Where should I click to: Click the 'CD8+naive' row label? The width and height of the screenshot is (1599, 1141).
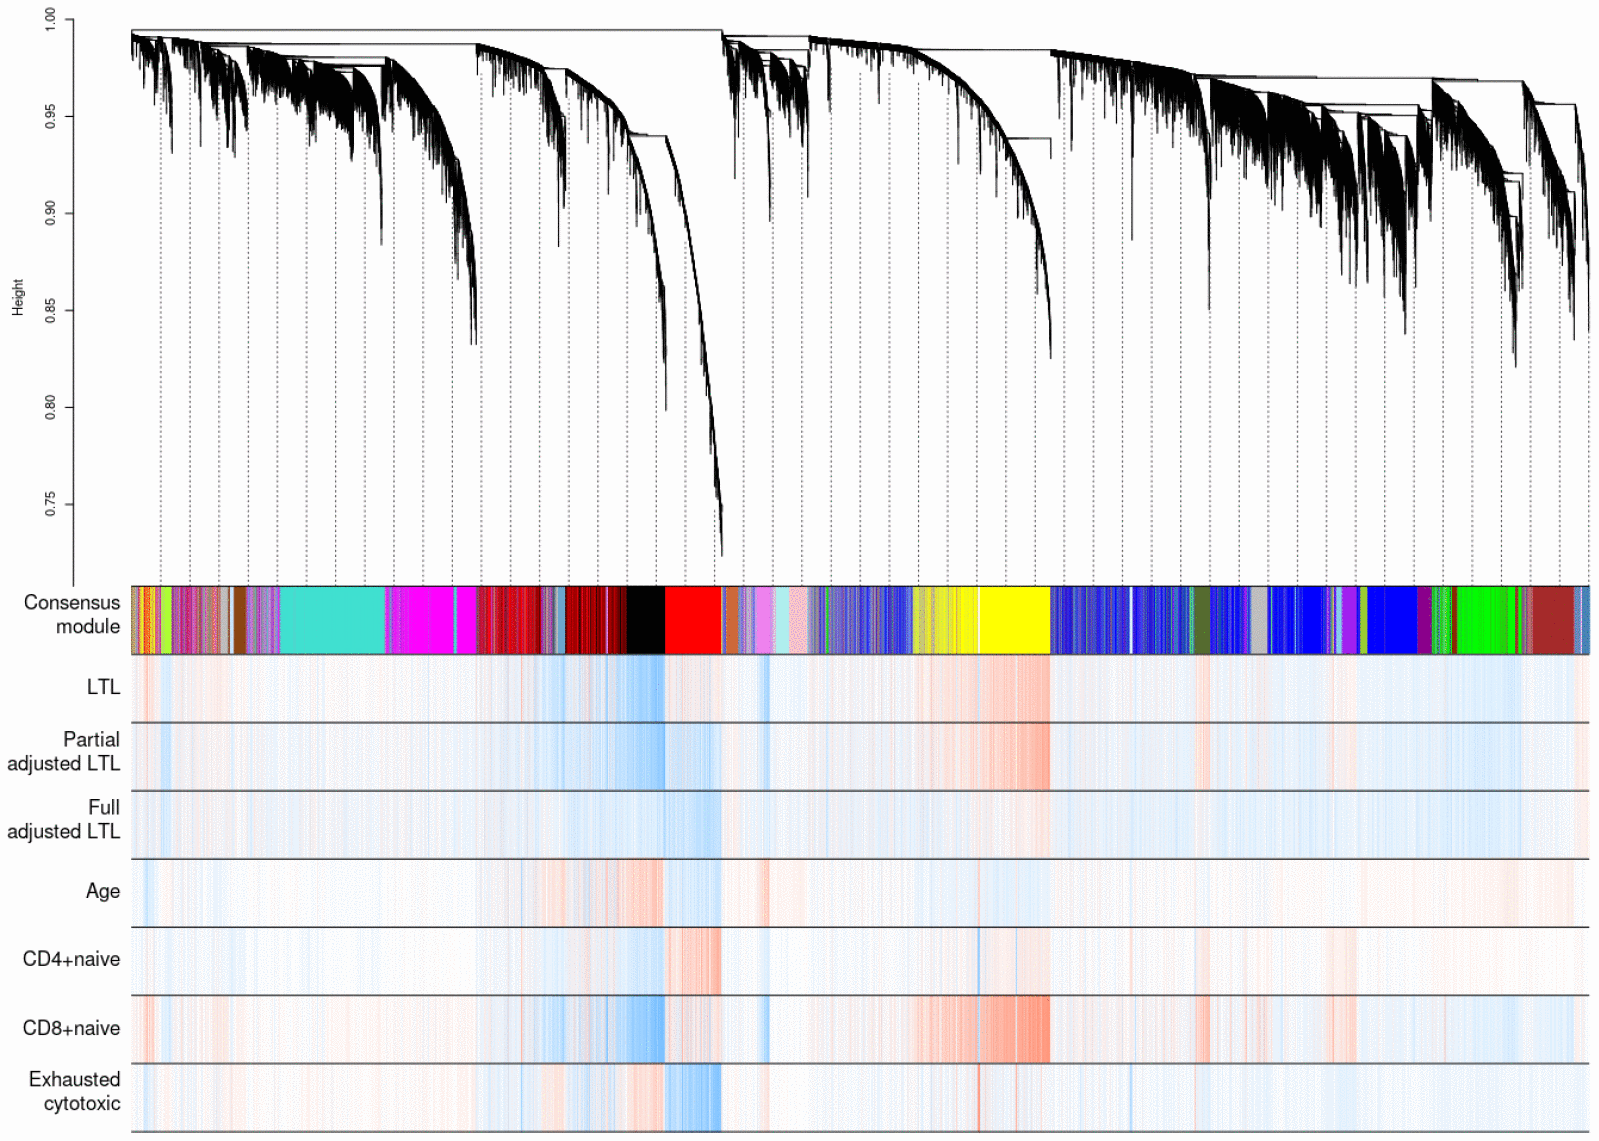[x=71, y=1028]
